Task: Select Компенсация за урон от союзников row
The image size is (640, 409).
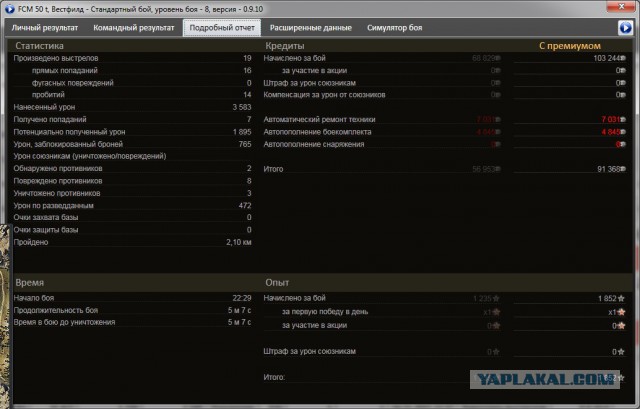Action: (x=444, y=95)
